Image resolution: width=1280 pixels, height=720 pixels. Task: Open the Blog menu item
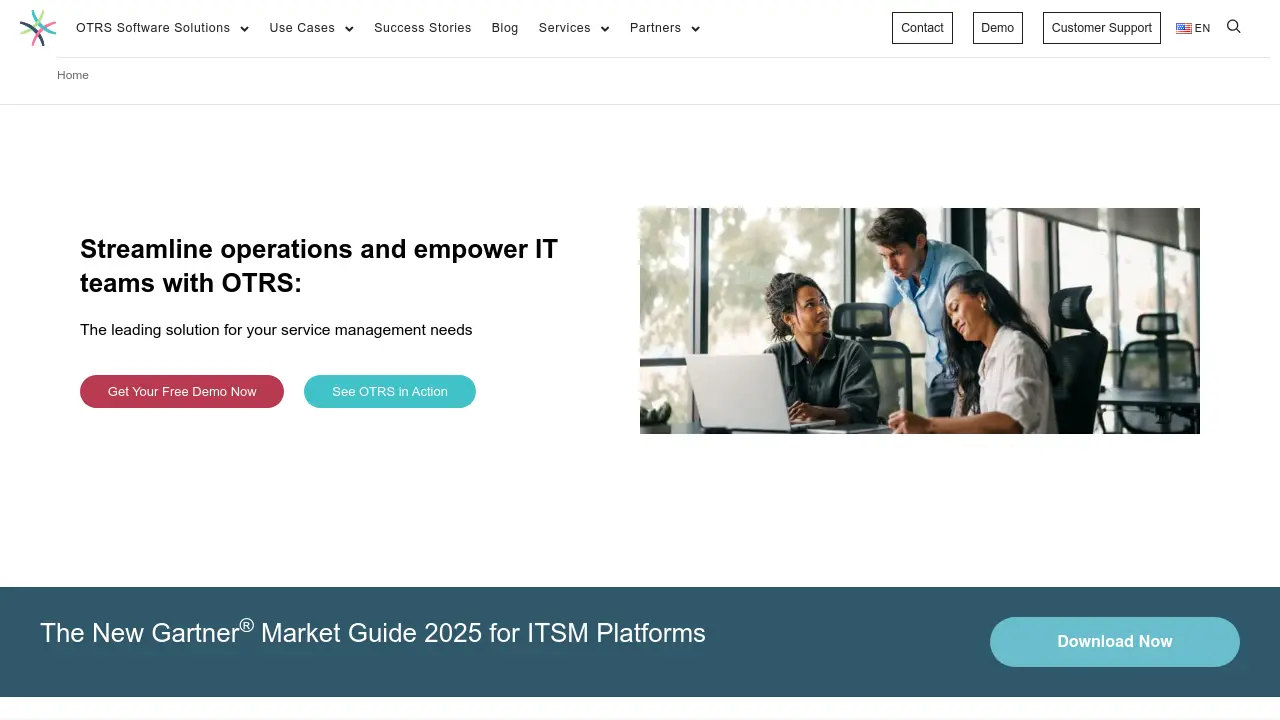click(504, 28)
